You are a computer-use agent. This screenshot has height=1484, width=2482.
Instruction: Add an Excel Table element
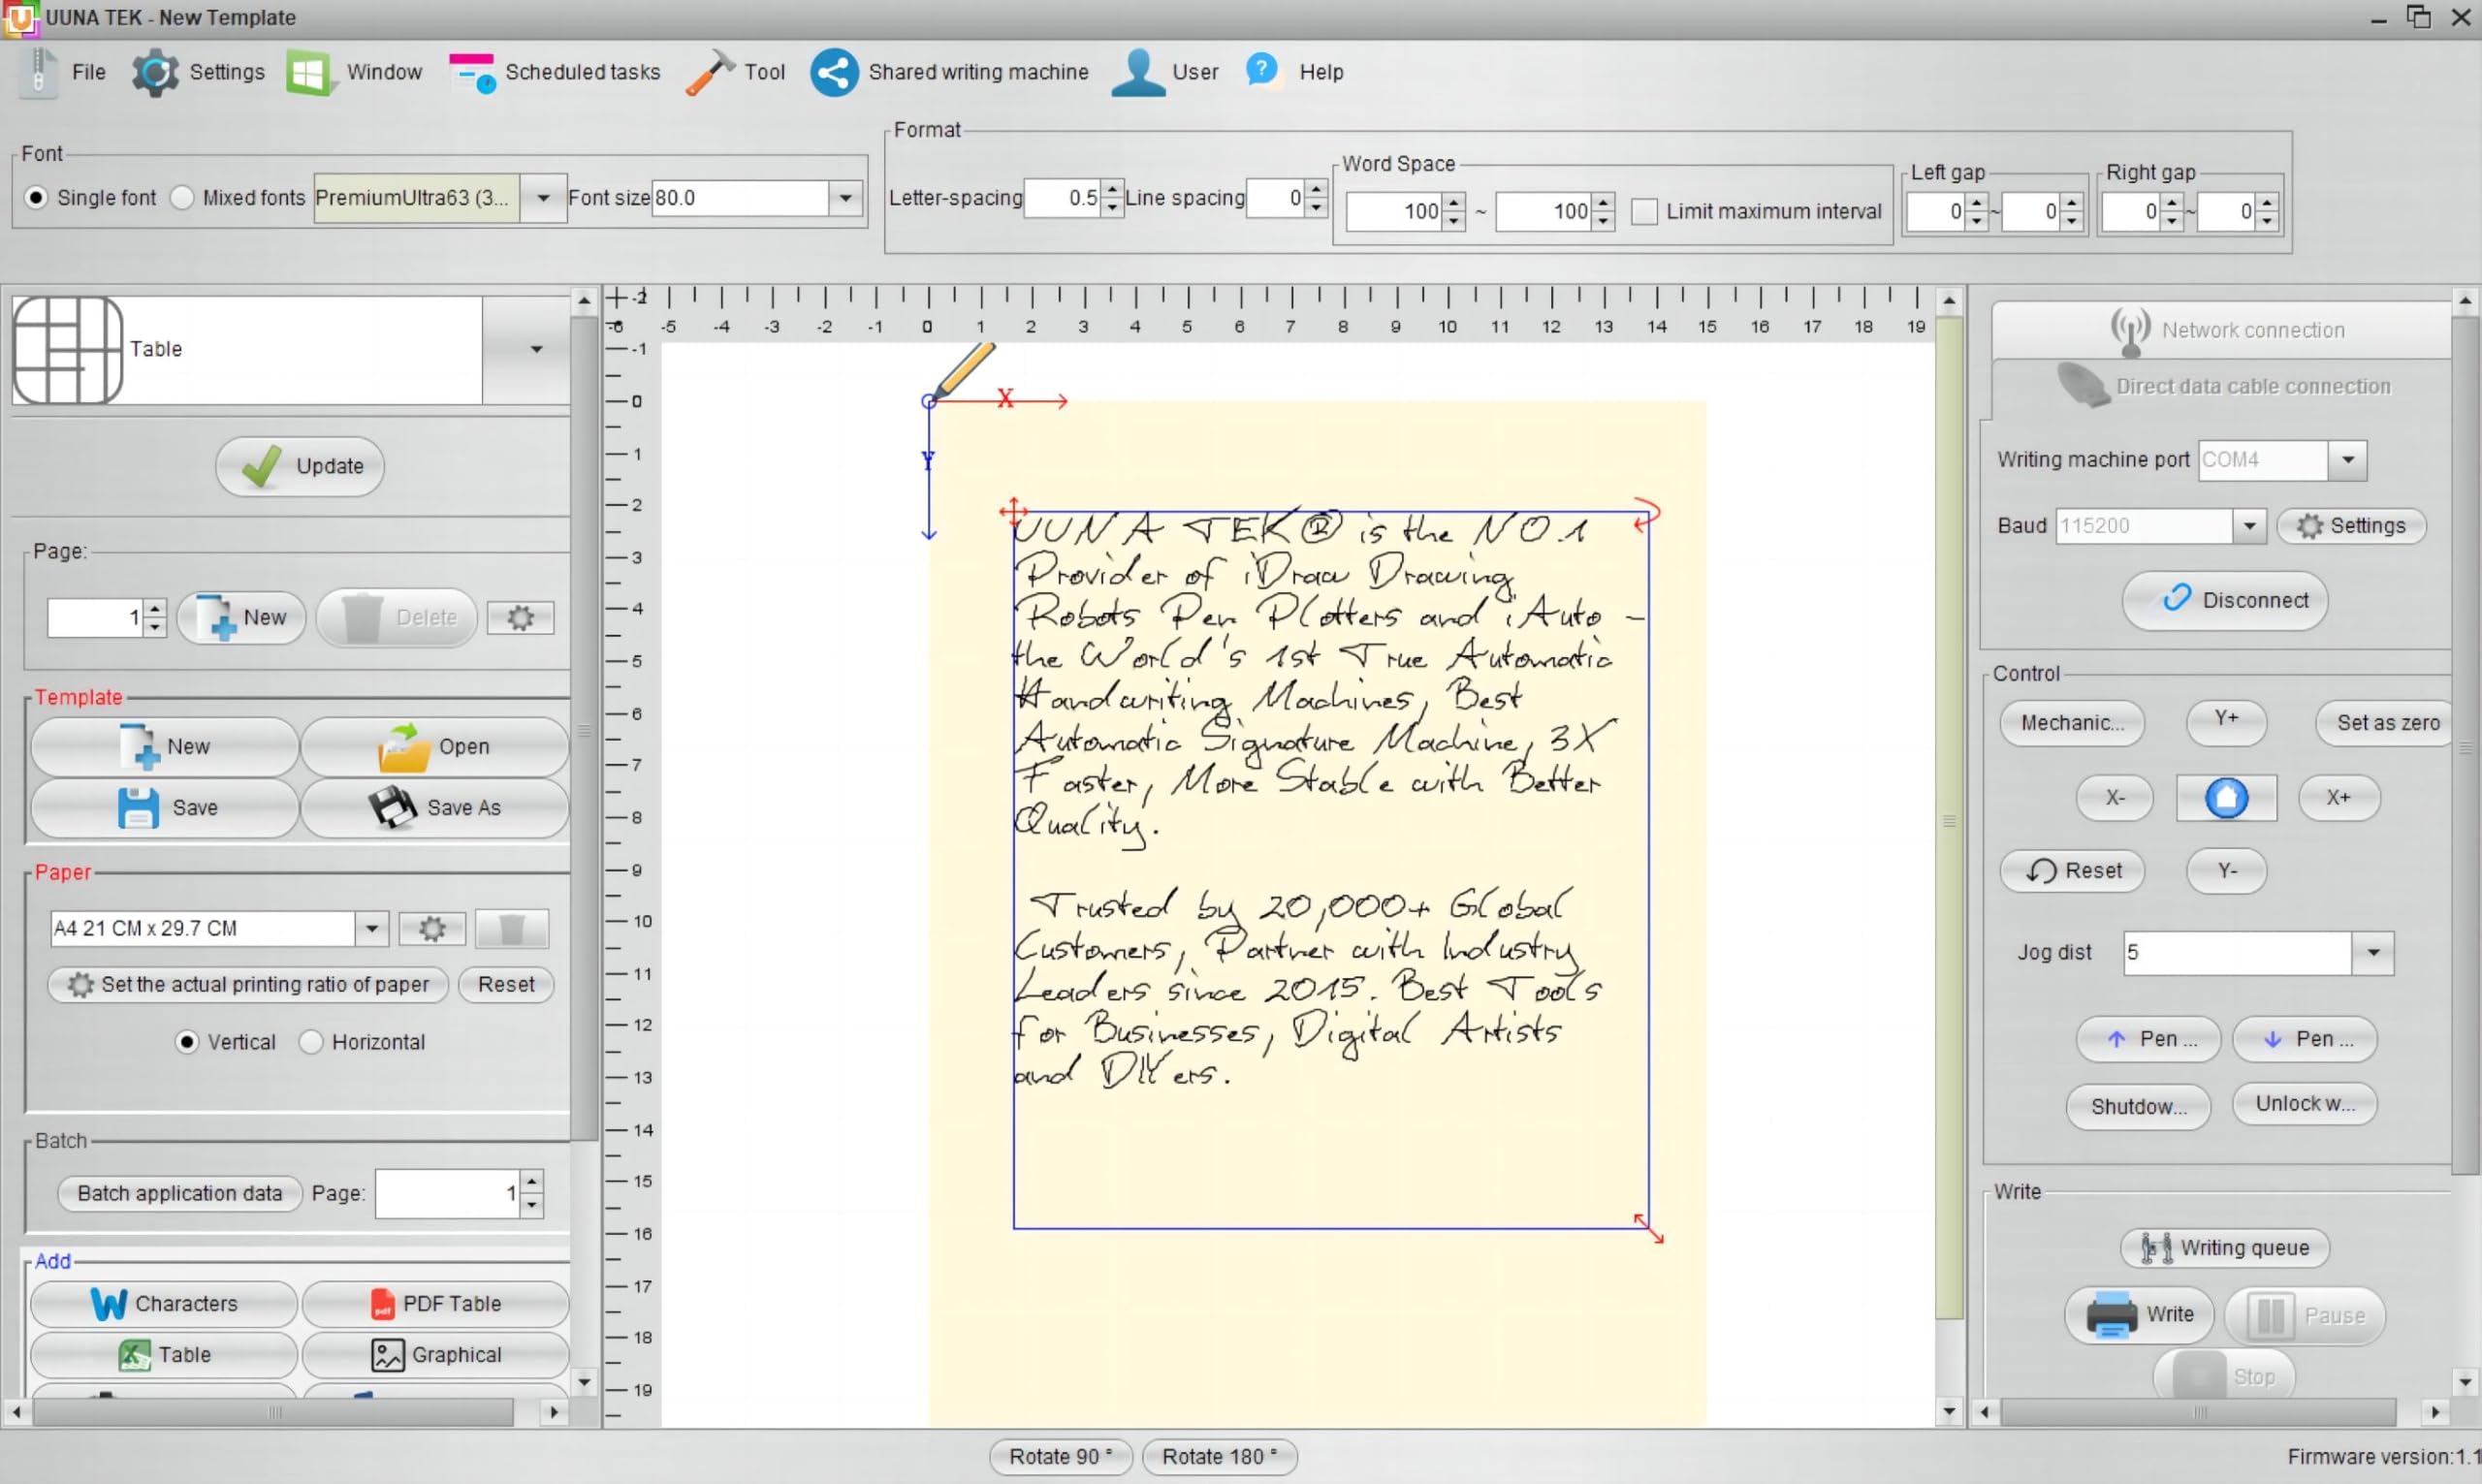[x=164, y=1355]
